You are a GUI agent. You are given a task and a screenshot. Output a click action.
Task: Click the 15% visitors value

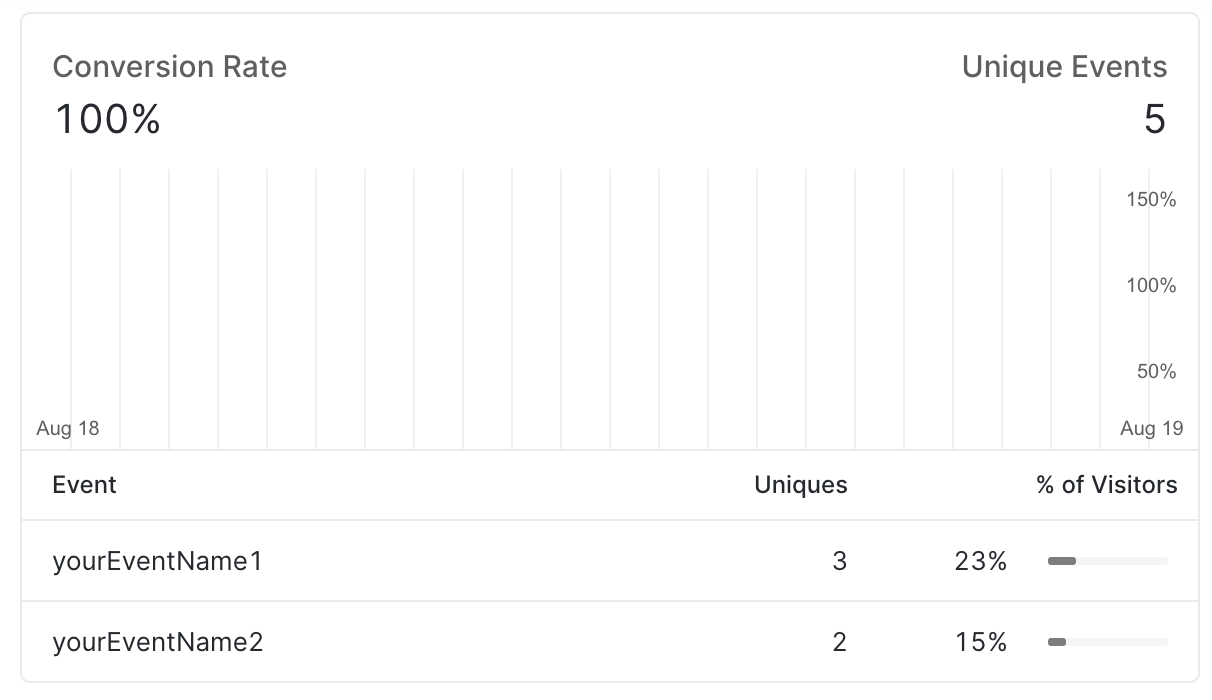click(980, 641)
